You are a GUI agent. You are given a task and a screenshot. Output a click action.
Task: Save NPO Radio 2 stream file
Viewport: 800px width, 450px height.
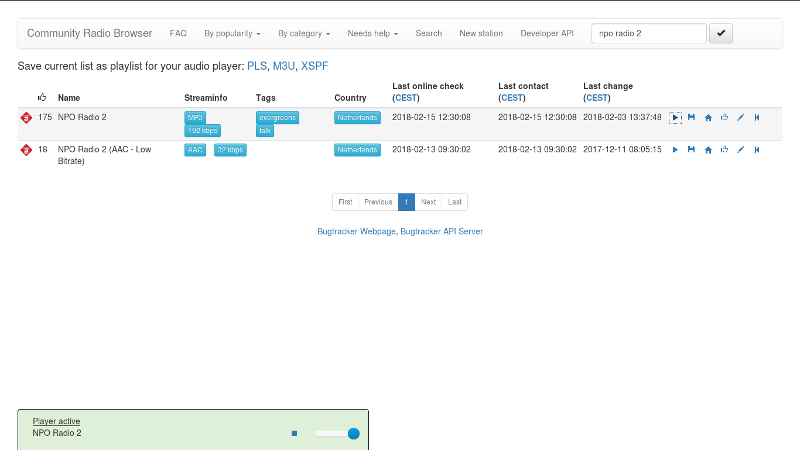pyautogui.click(x=691, y=117)
